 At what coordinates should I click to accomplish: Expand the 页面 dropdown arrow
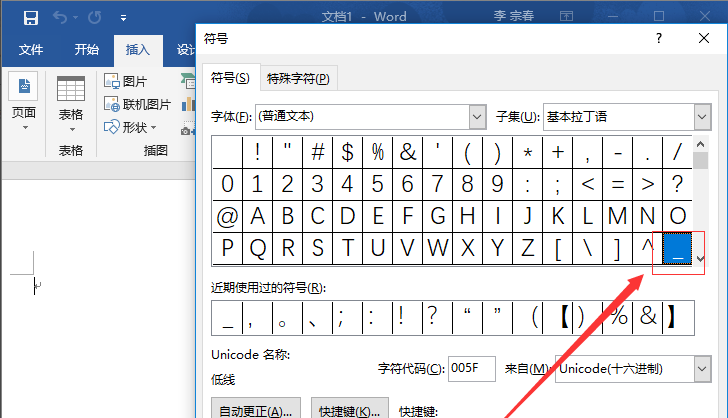click(x=26, y=128)
